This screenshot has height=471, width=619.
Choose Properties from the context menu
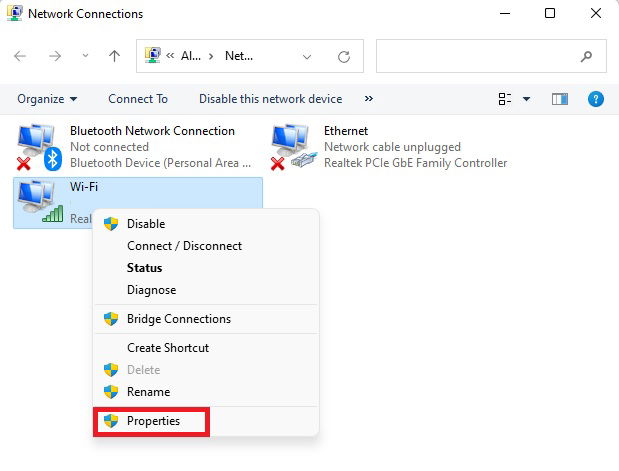[153, 421]
